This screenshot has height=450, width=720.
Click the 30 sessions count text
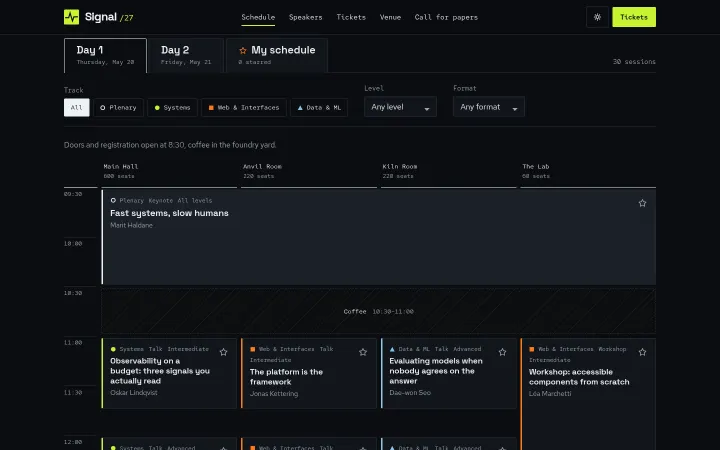pos(634,62)
